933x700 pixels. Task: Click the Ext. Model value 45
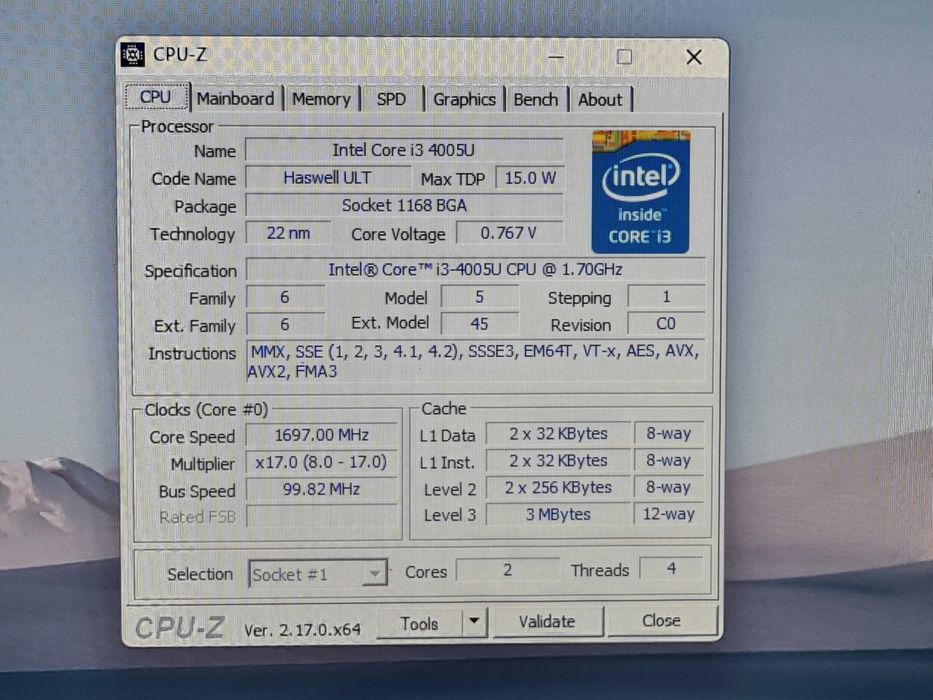coord(480,324)
